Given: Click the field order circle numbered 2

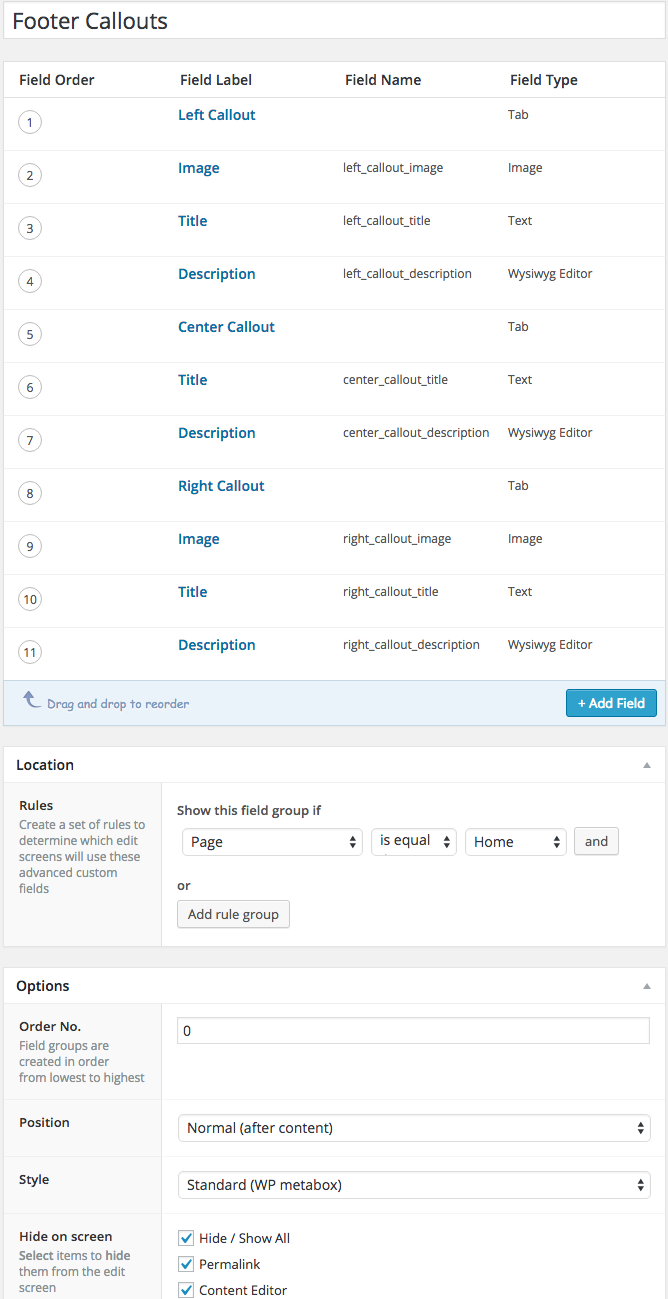Looking at the screenshot, I should (30, 176).
